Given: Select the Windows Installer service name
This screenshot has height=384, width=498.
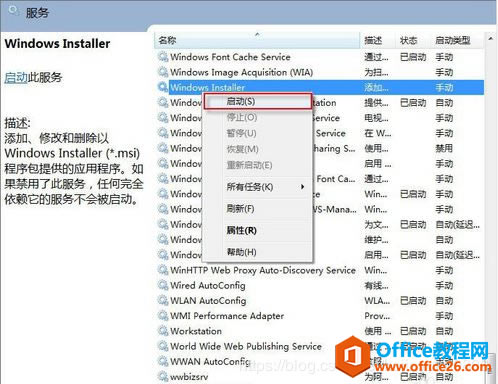Looking at the screenshot, I should (207, 87).
